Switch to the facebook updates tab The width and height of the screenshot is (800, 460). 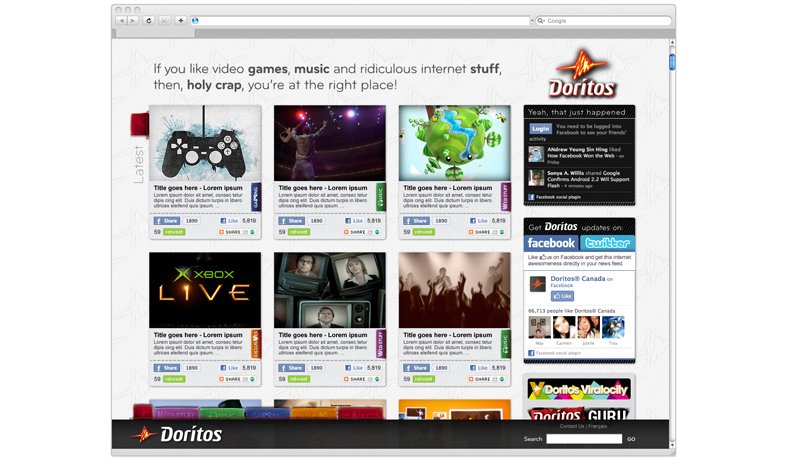551,243
